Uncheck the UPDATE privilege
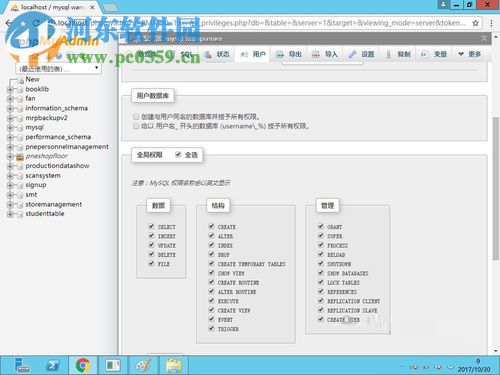The image size is (500, 375). [x=151, y=245]
